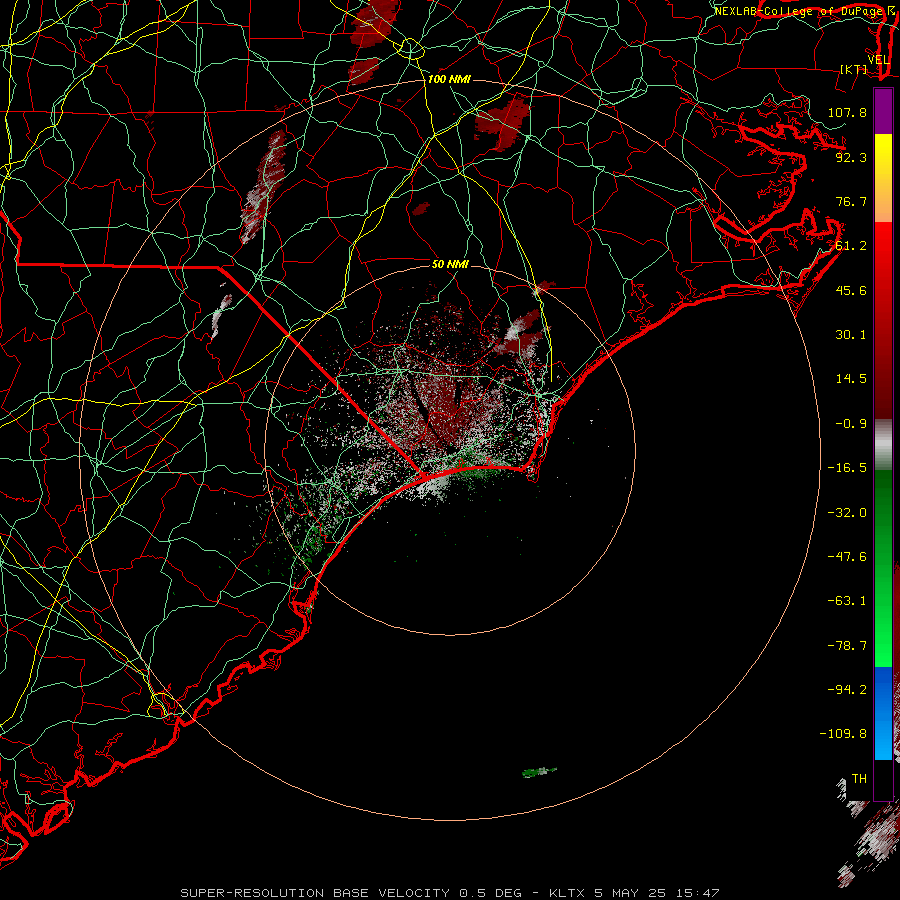Click the '100 NMI' range ring label
The height and width of the screenshot is (900, 900).
click(449, 79)
